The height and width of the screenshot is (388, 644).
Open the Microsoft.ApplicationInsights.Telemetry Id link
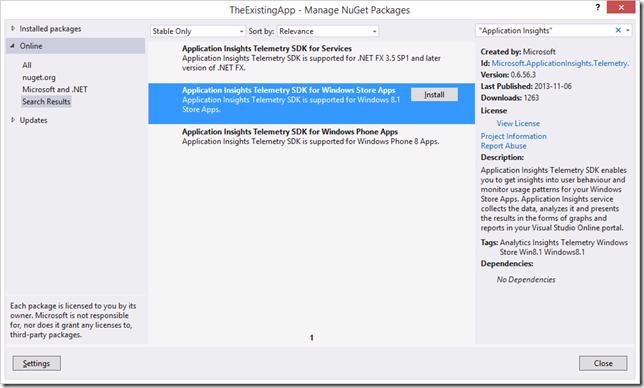tap(560, 63)
